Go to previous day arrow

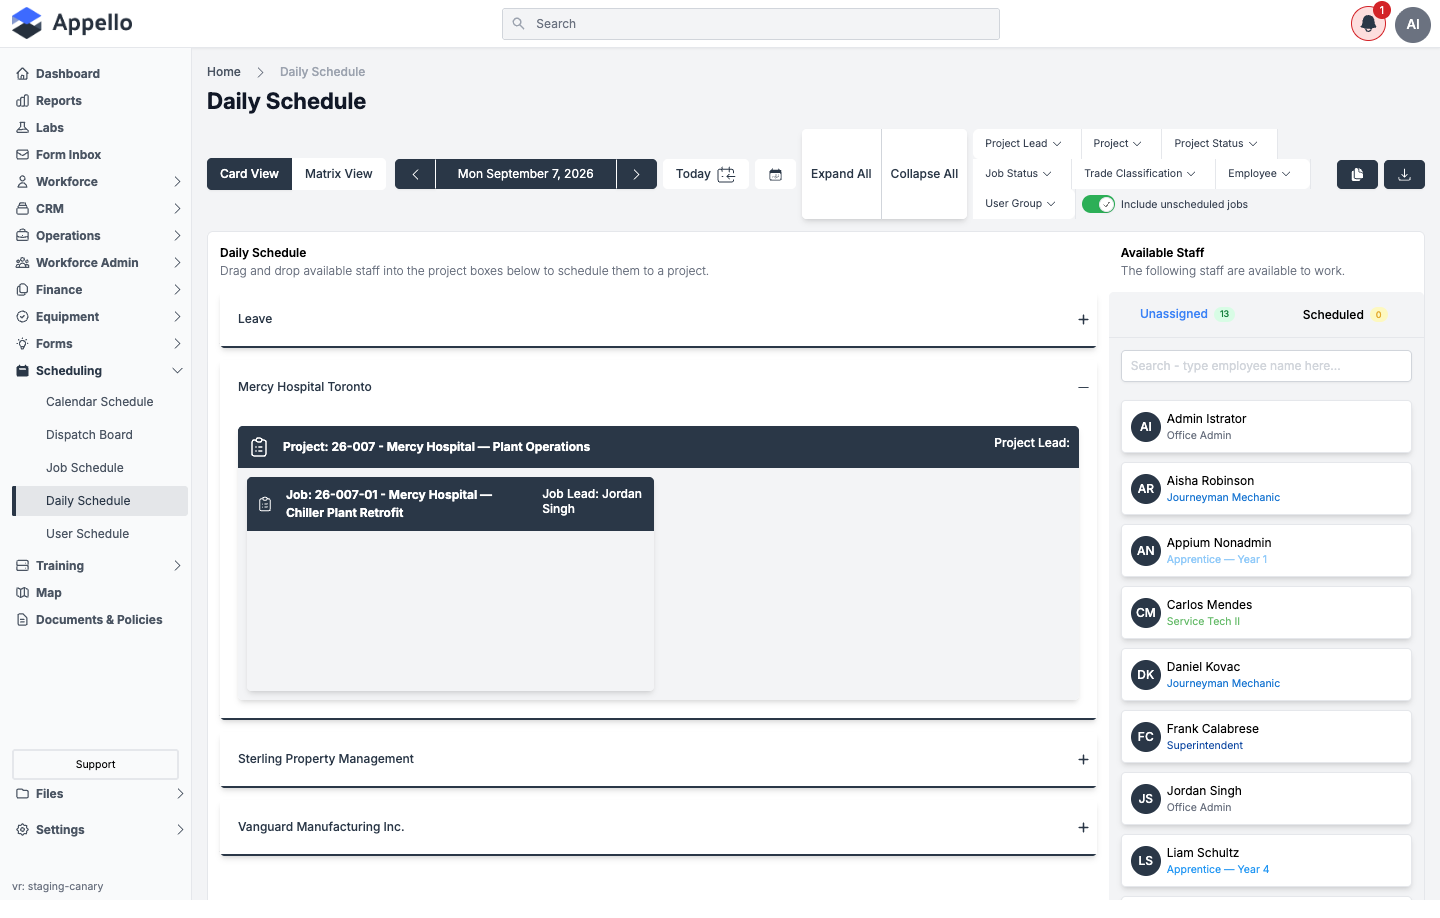415,174
